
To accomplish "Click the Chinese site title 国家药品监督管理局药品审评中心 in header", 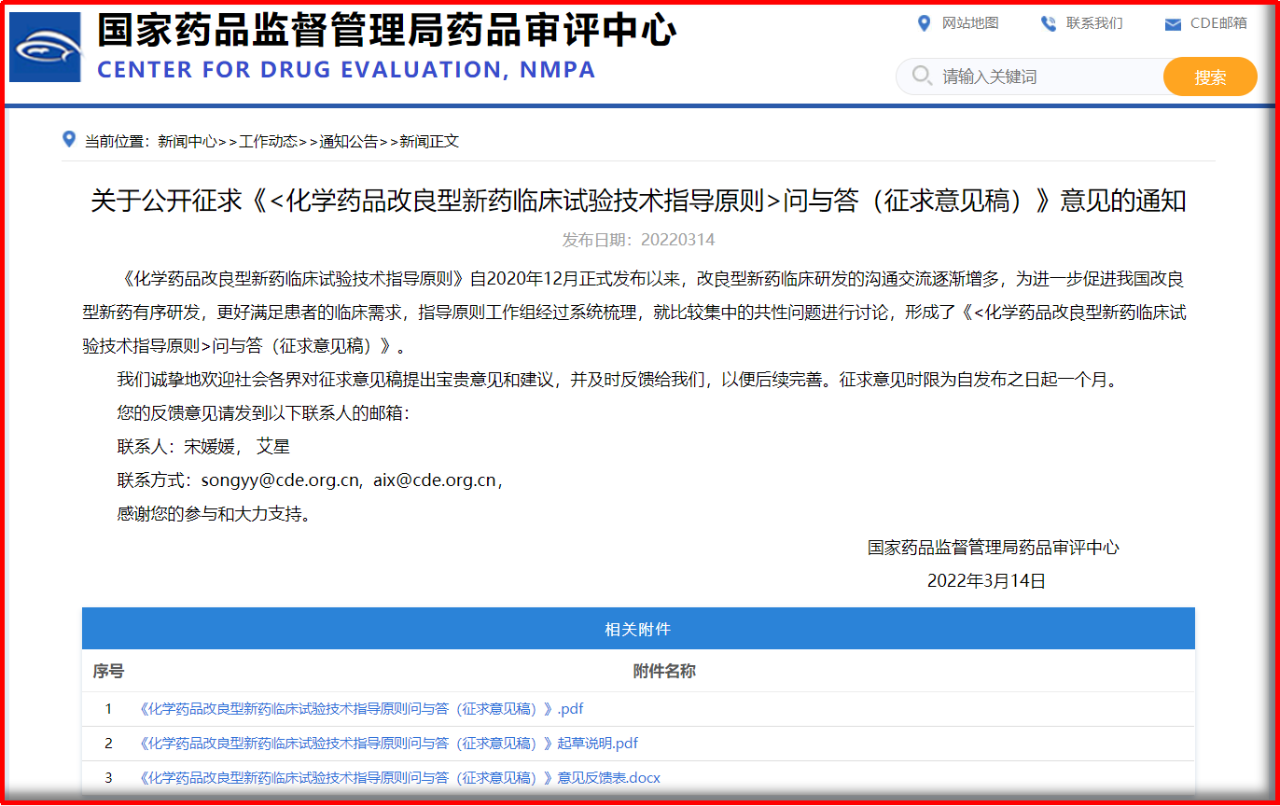I will coord(386,30).
